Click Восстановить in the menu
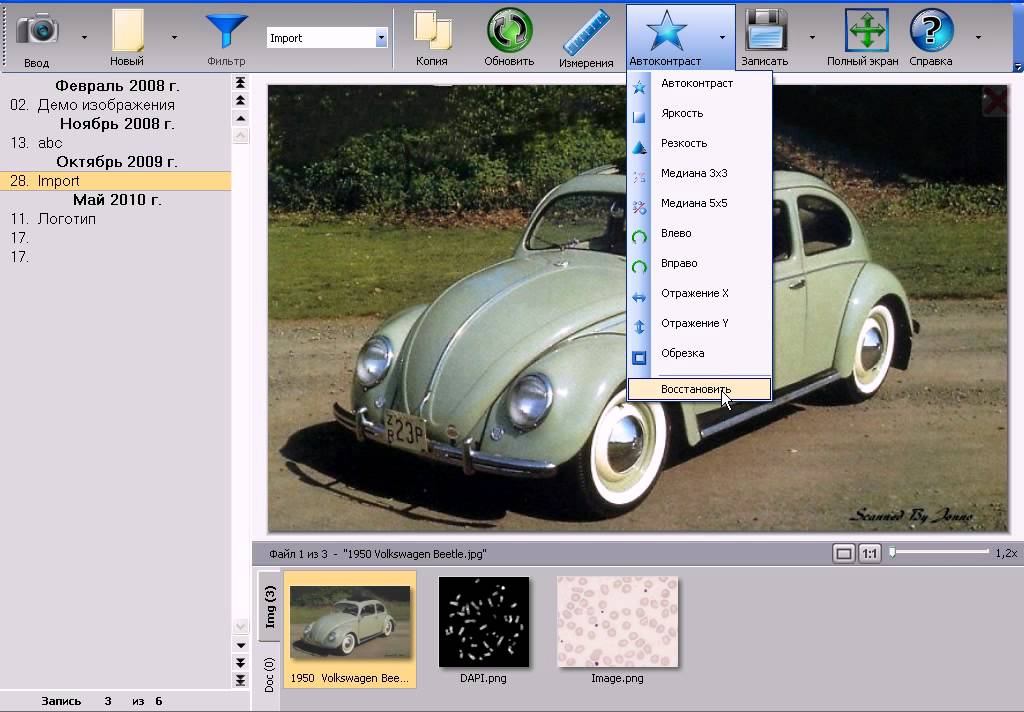This screenshot has height=712, width=1024. tap(699, 389)
